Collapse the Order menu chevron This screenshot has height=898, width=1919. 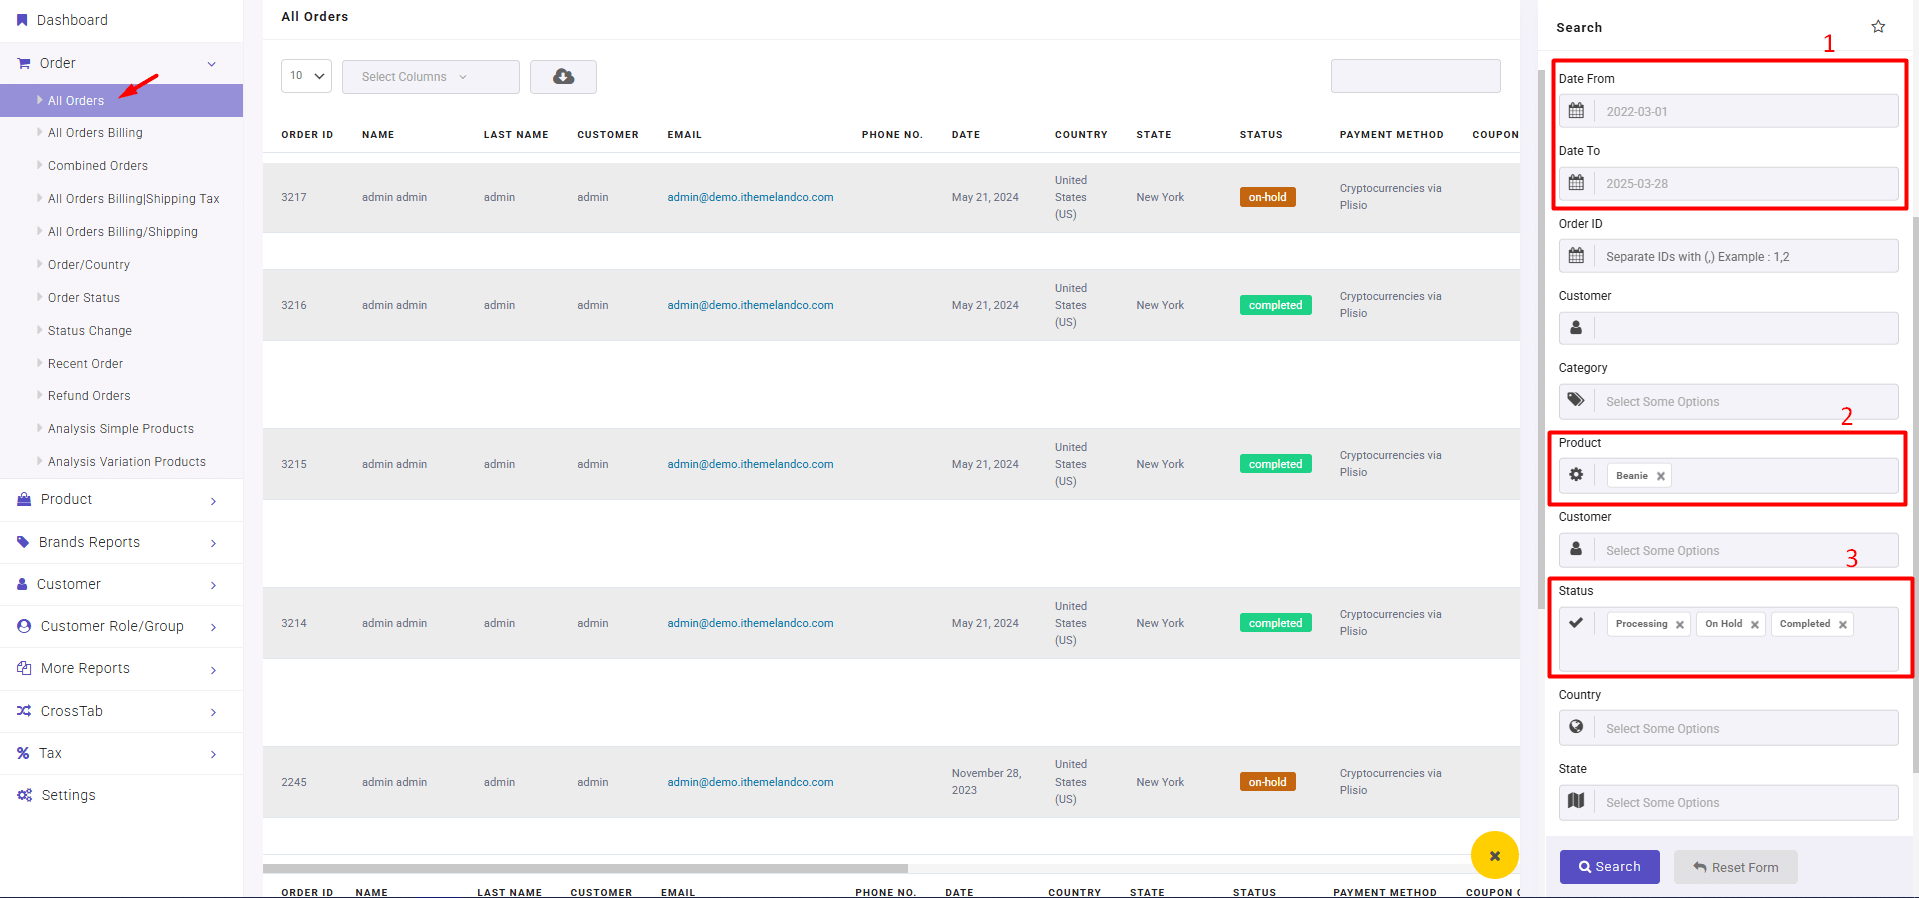pos(212,64)
